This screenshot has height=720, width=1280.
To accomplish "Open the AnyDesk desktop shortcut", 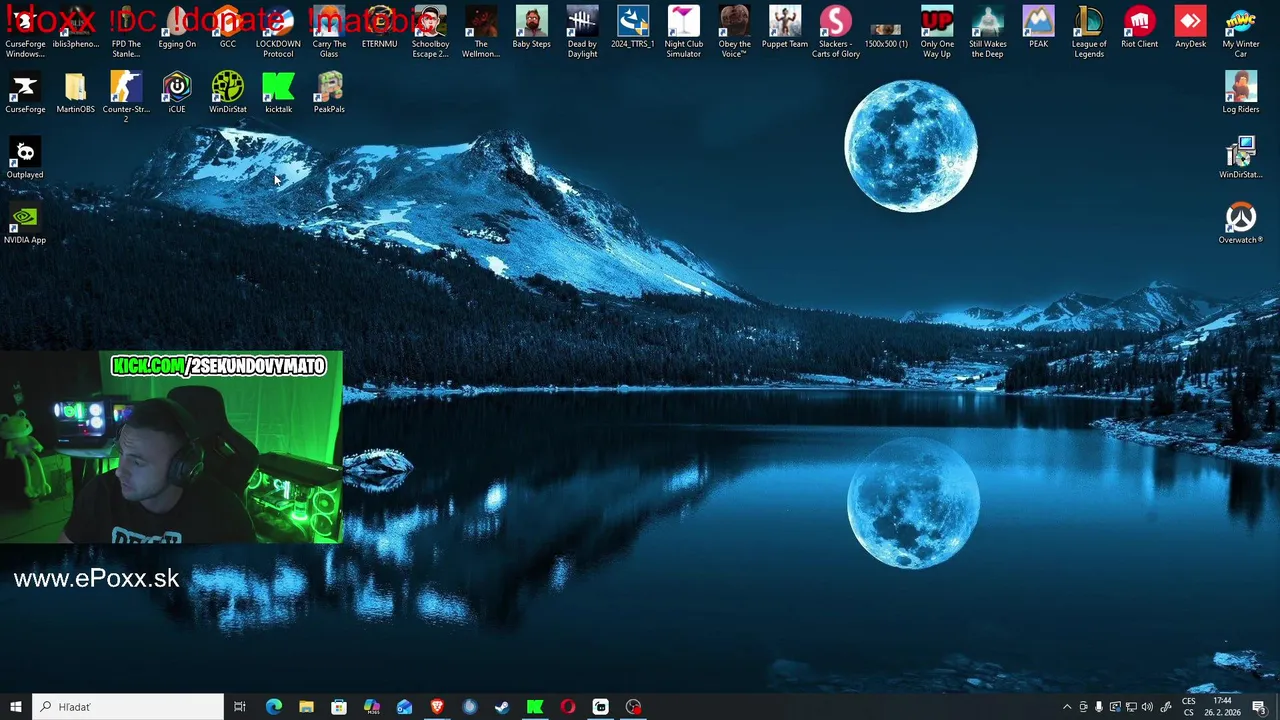I will 1190,27.
